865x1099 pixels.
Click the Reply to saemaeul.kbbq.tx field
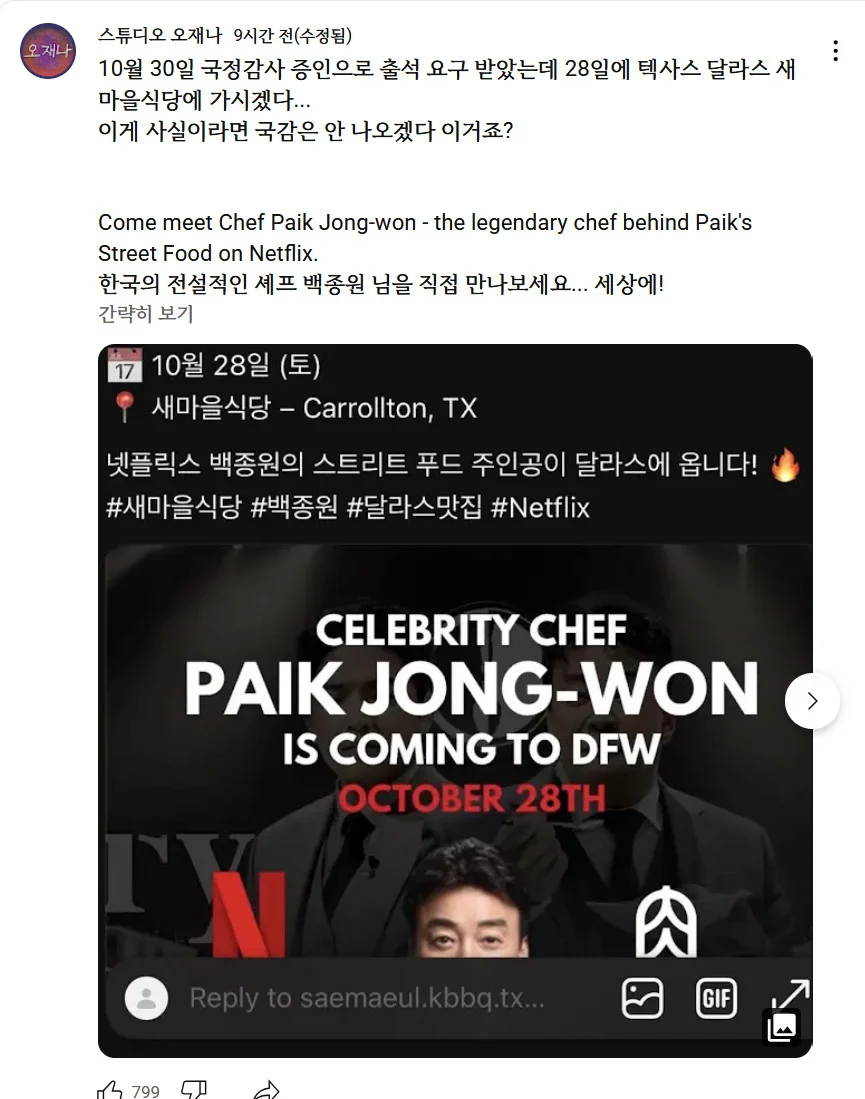coord(367,997)
